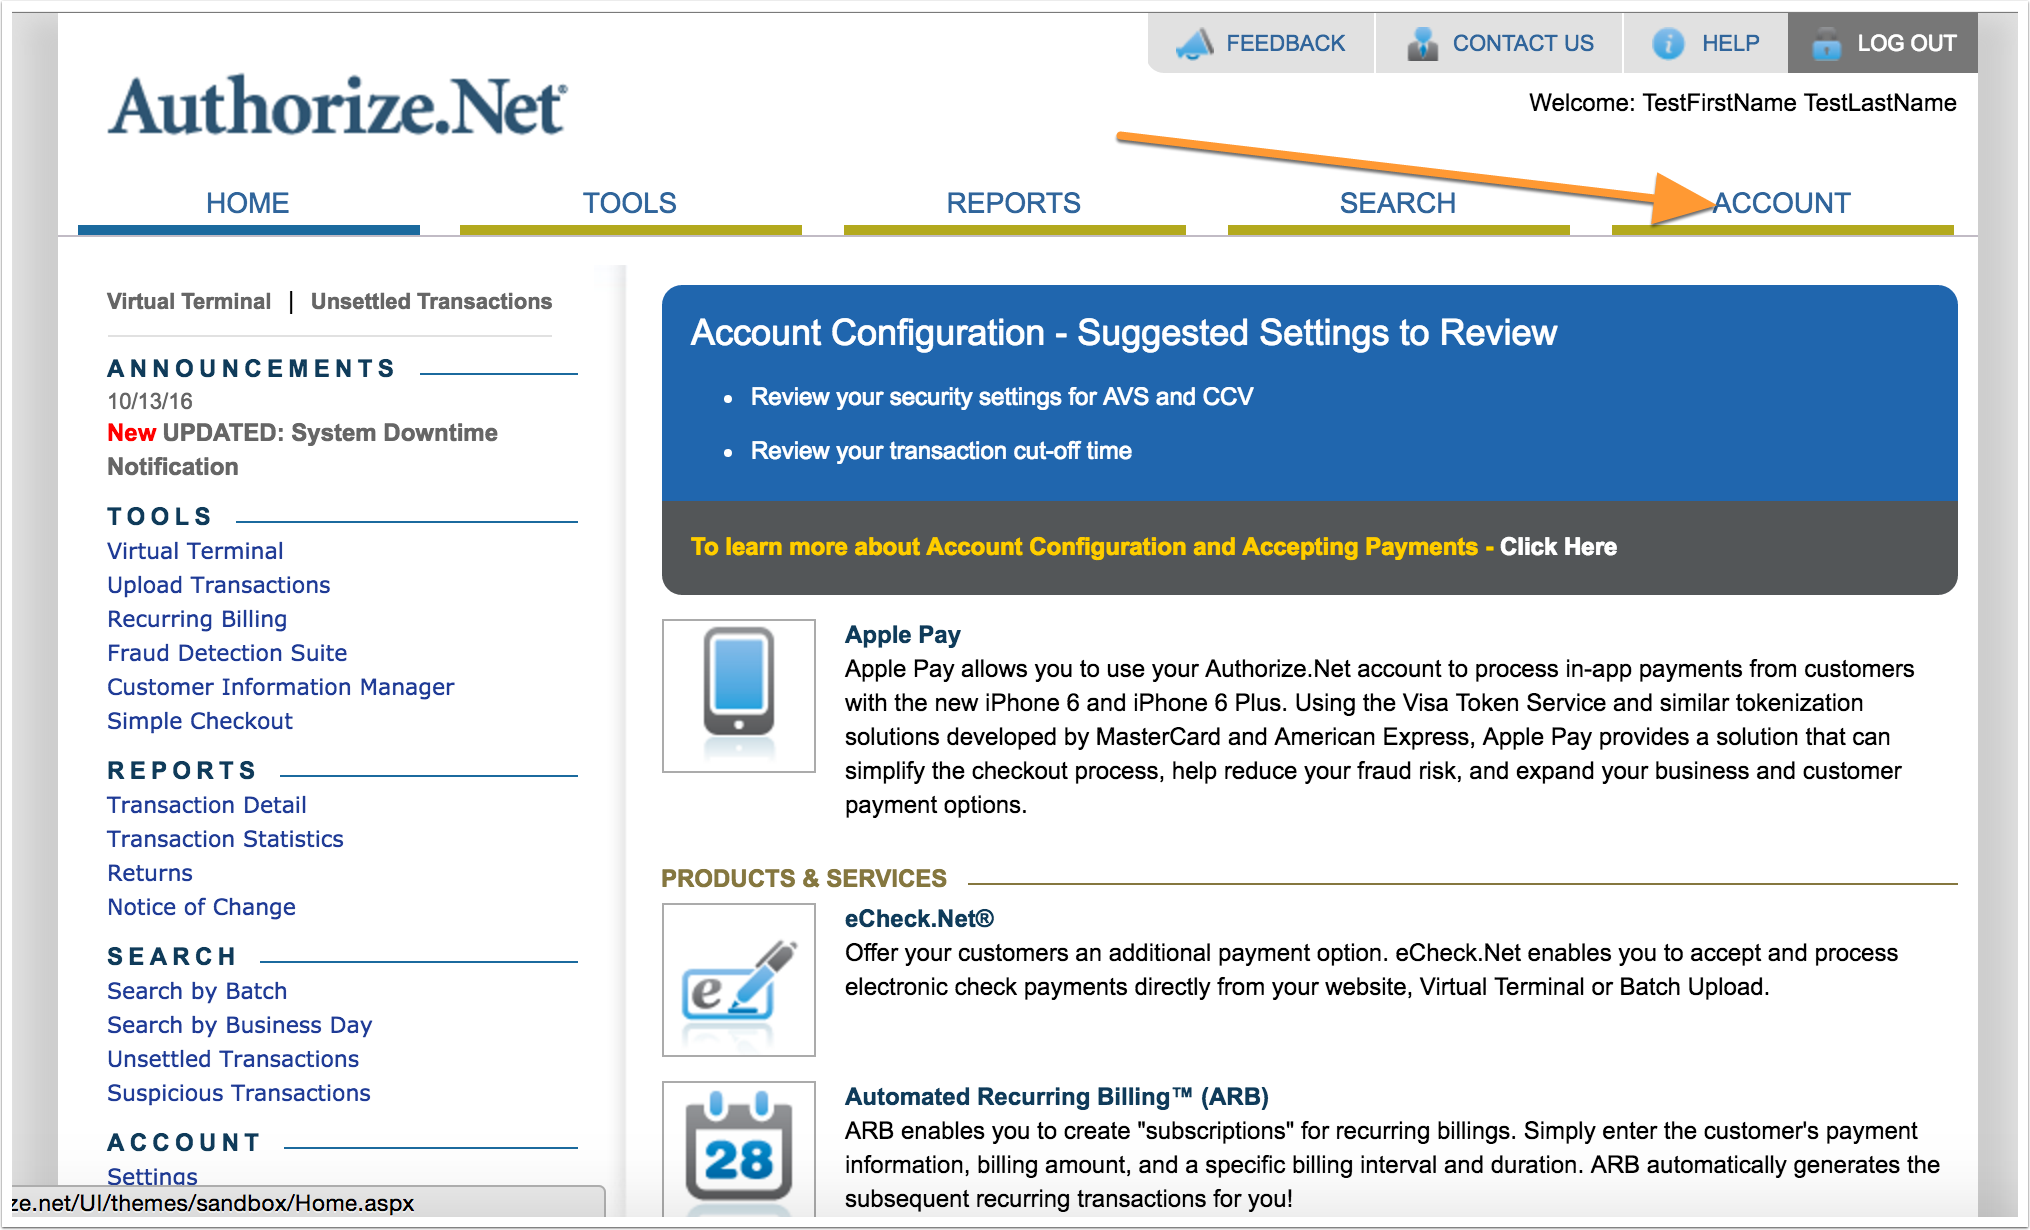Switch to the REPORTS tab
This screenshot has width=2030, height=1230.
[x=1014, y=203]
